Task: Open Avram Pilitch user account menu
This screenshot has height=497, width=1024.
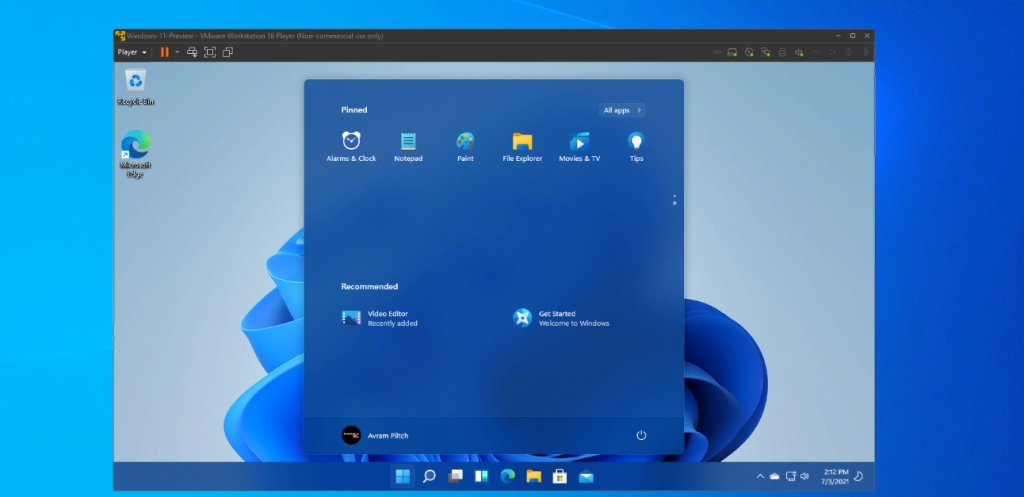Action: [x=376, y=436]
